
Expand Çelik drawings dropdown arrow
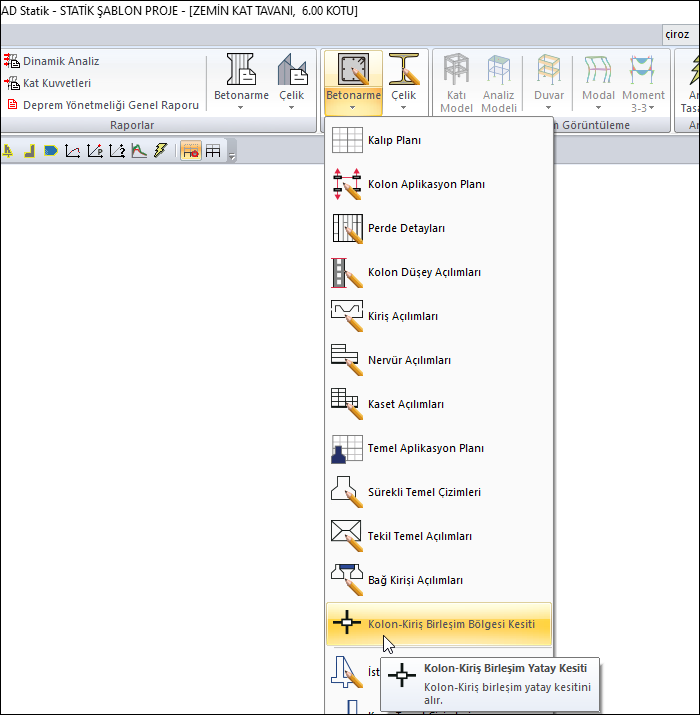click(404, 108)
